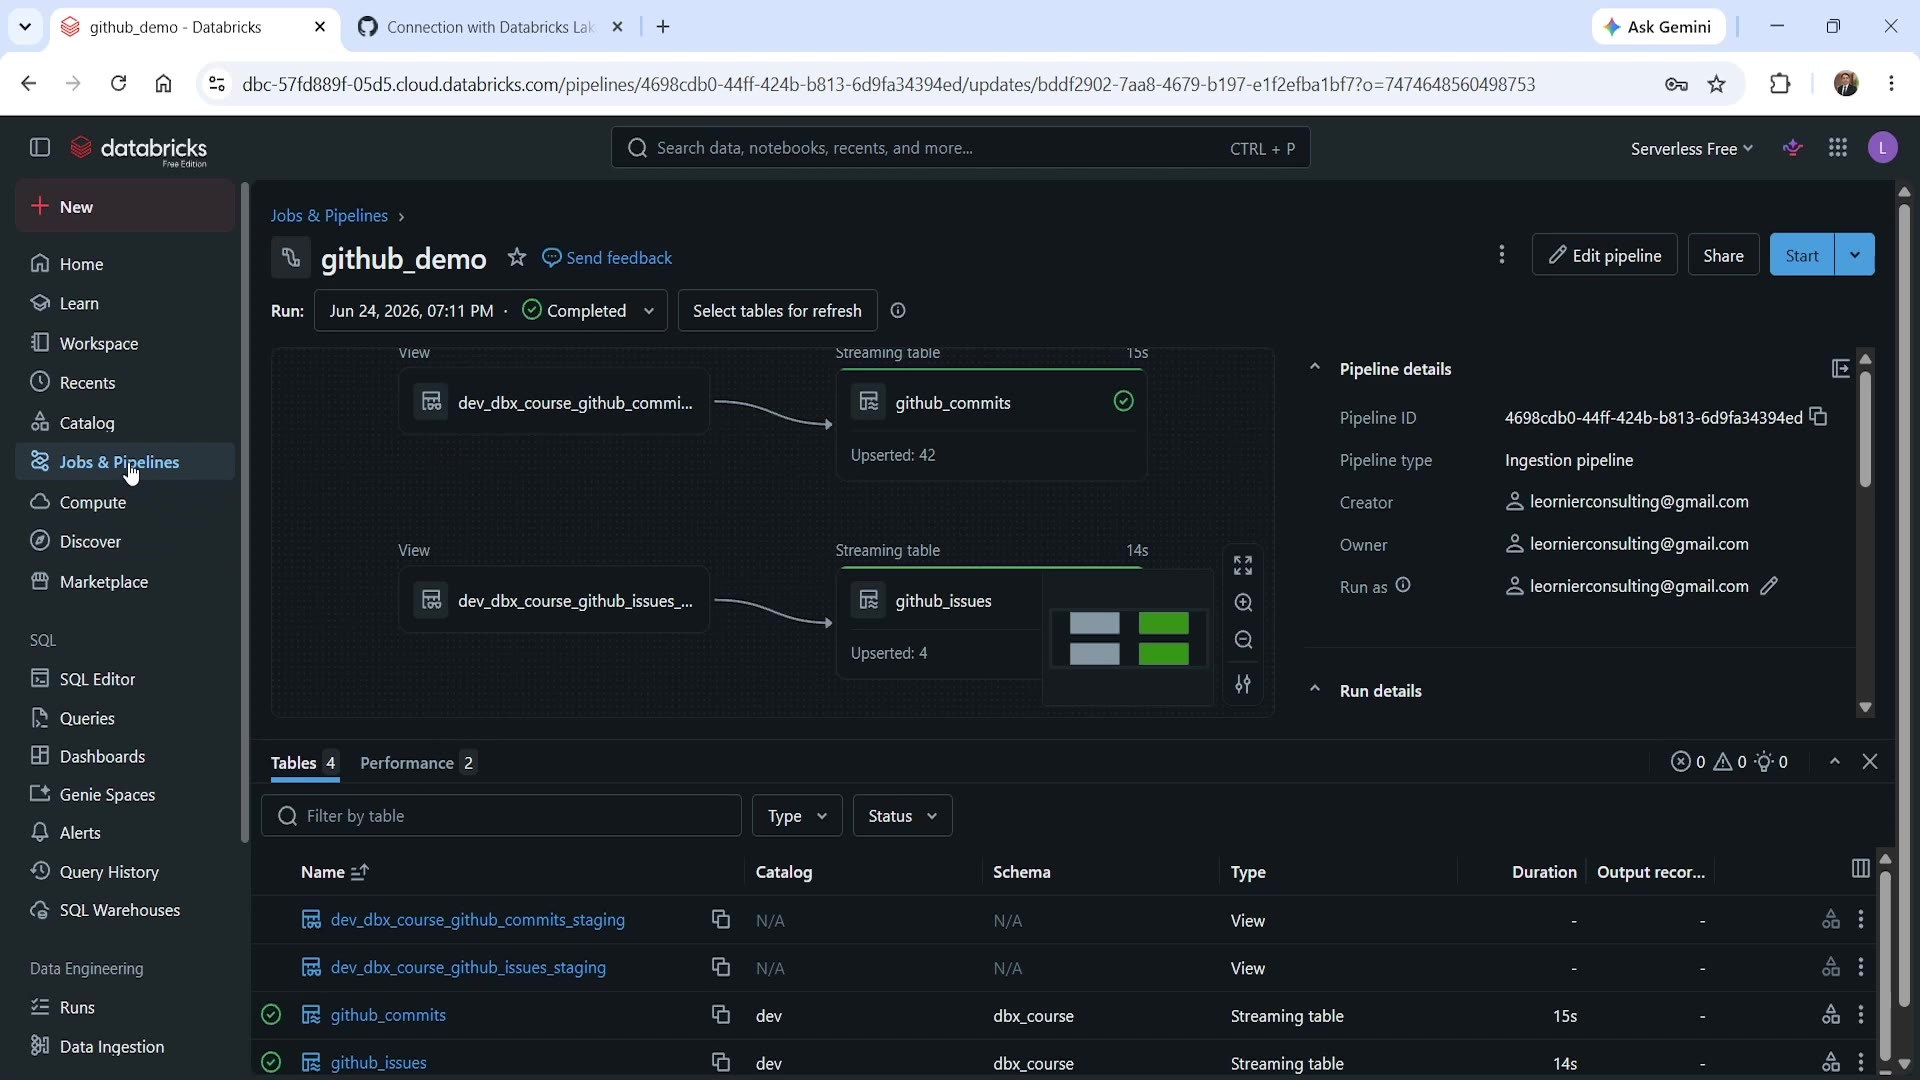1920x1080 pixels.
Task: Open catalog icon on the github_commits row
Action: [x=1831, y=1015]
